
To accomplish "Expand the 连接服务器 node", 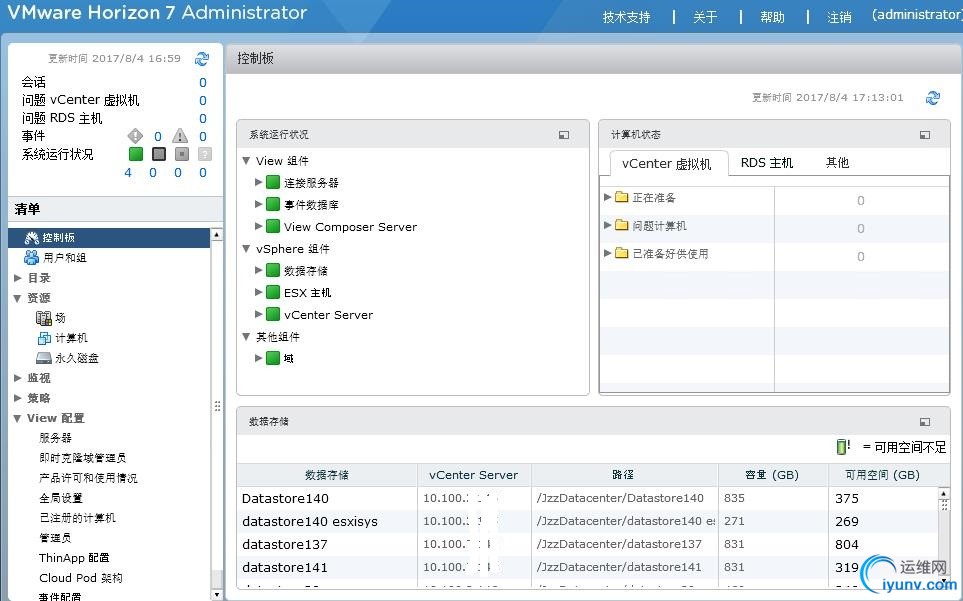I will (259, 182).
